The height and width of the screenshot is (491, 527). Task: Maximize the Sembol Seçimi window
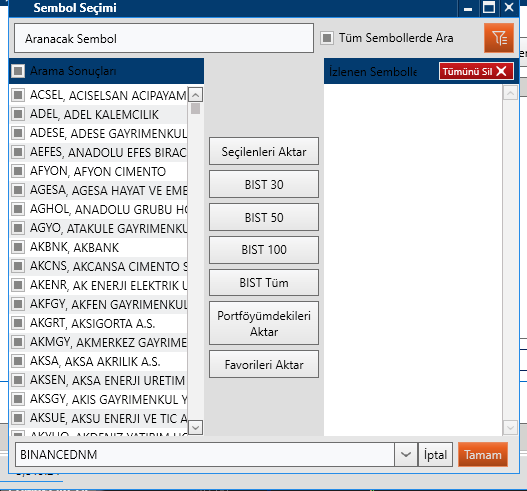tap(489, 7)
